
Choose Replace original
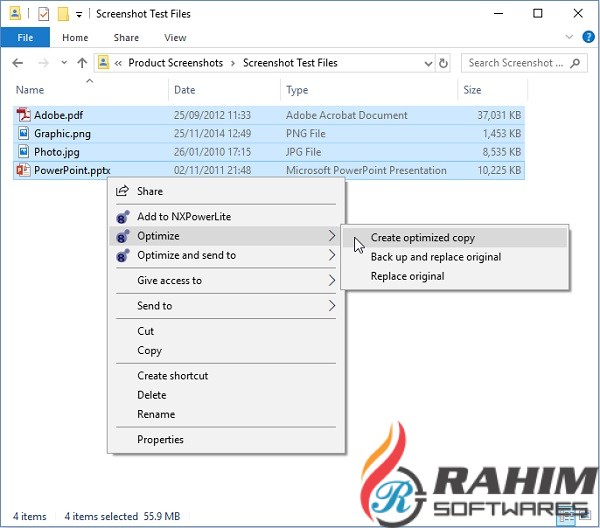(x=455, y=276)
